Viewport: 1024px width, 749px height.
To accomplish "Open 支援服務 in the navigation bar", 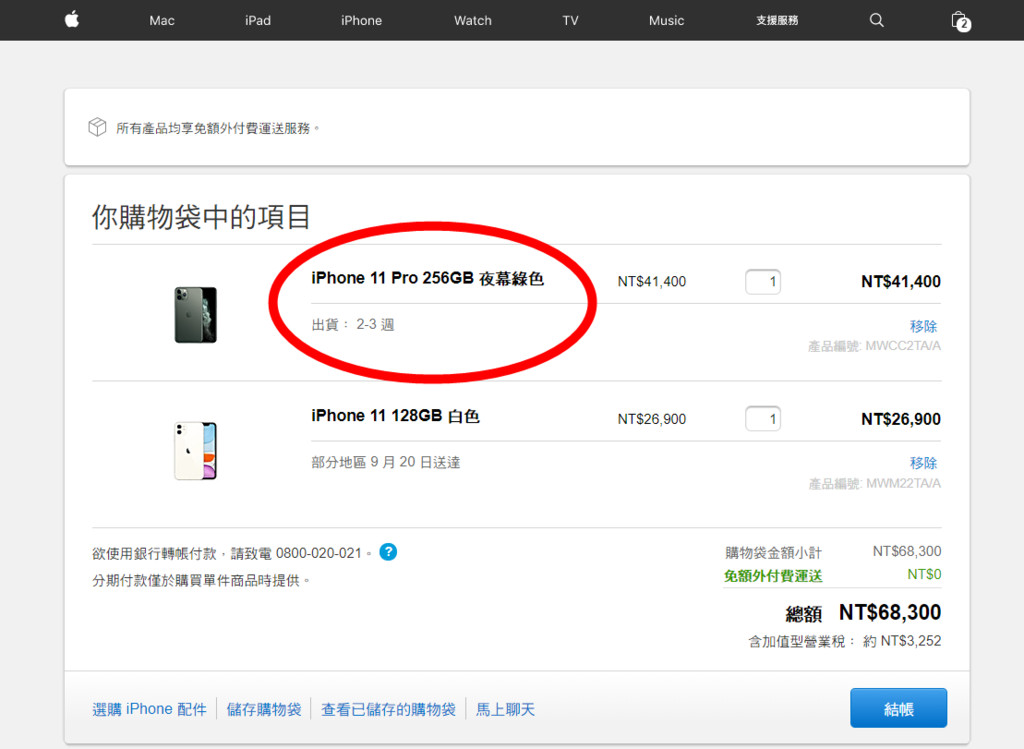I will pos(777,20).
